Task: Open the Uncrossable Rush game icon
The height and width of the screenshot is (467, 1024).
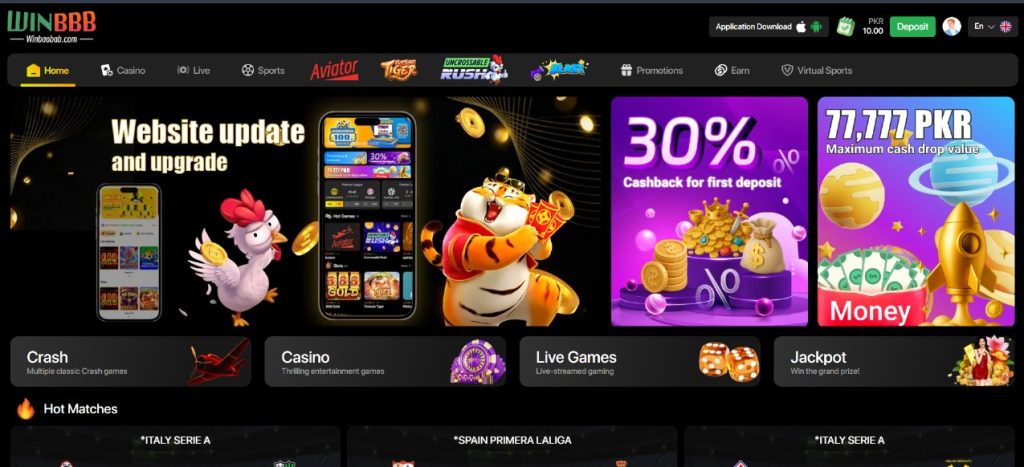Action: tap(473, 70)
